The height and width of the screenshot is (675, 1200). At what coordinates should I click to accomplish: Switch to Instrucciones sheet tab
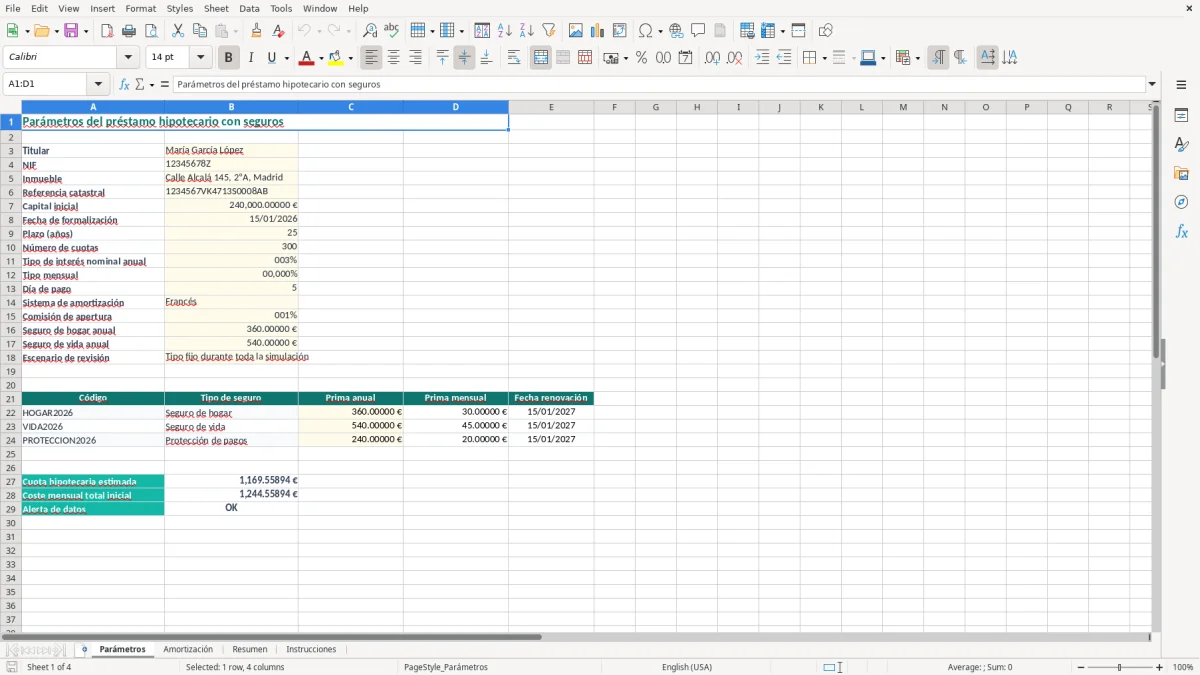[x=311, y=649]
